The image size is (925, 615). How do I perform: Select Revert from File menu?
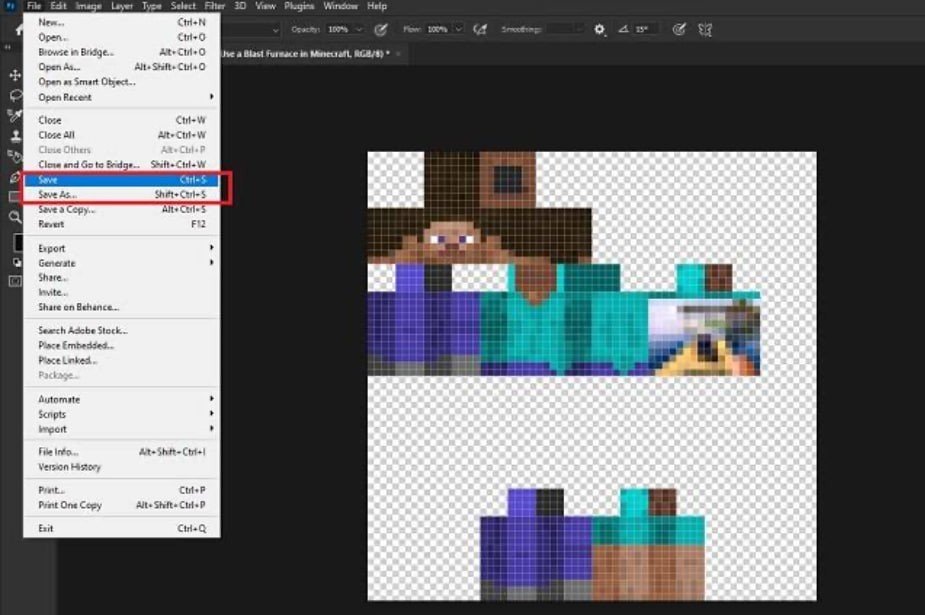click(x=122, y=224)
